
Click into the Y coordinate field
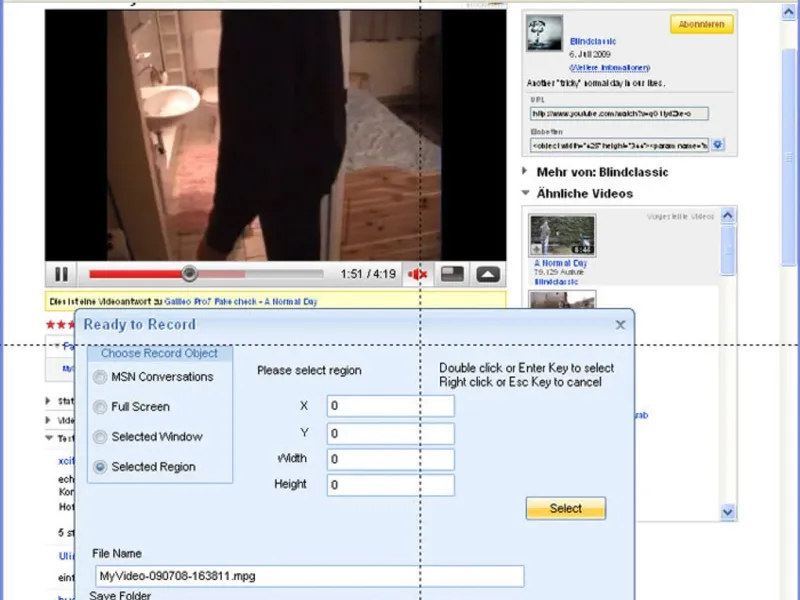click(390, 434)
